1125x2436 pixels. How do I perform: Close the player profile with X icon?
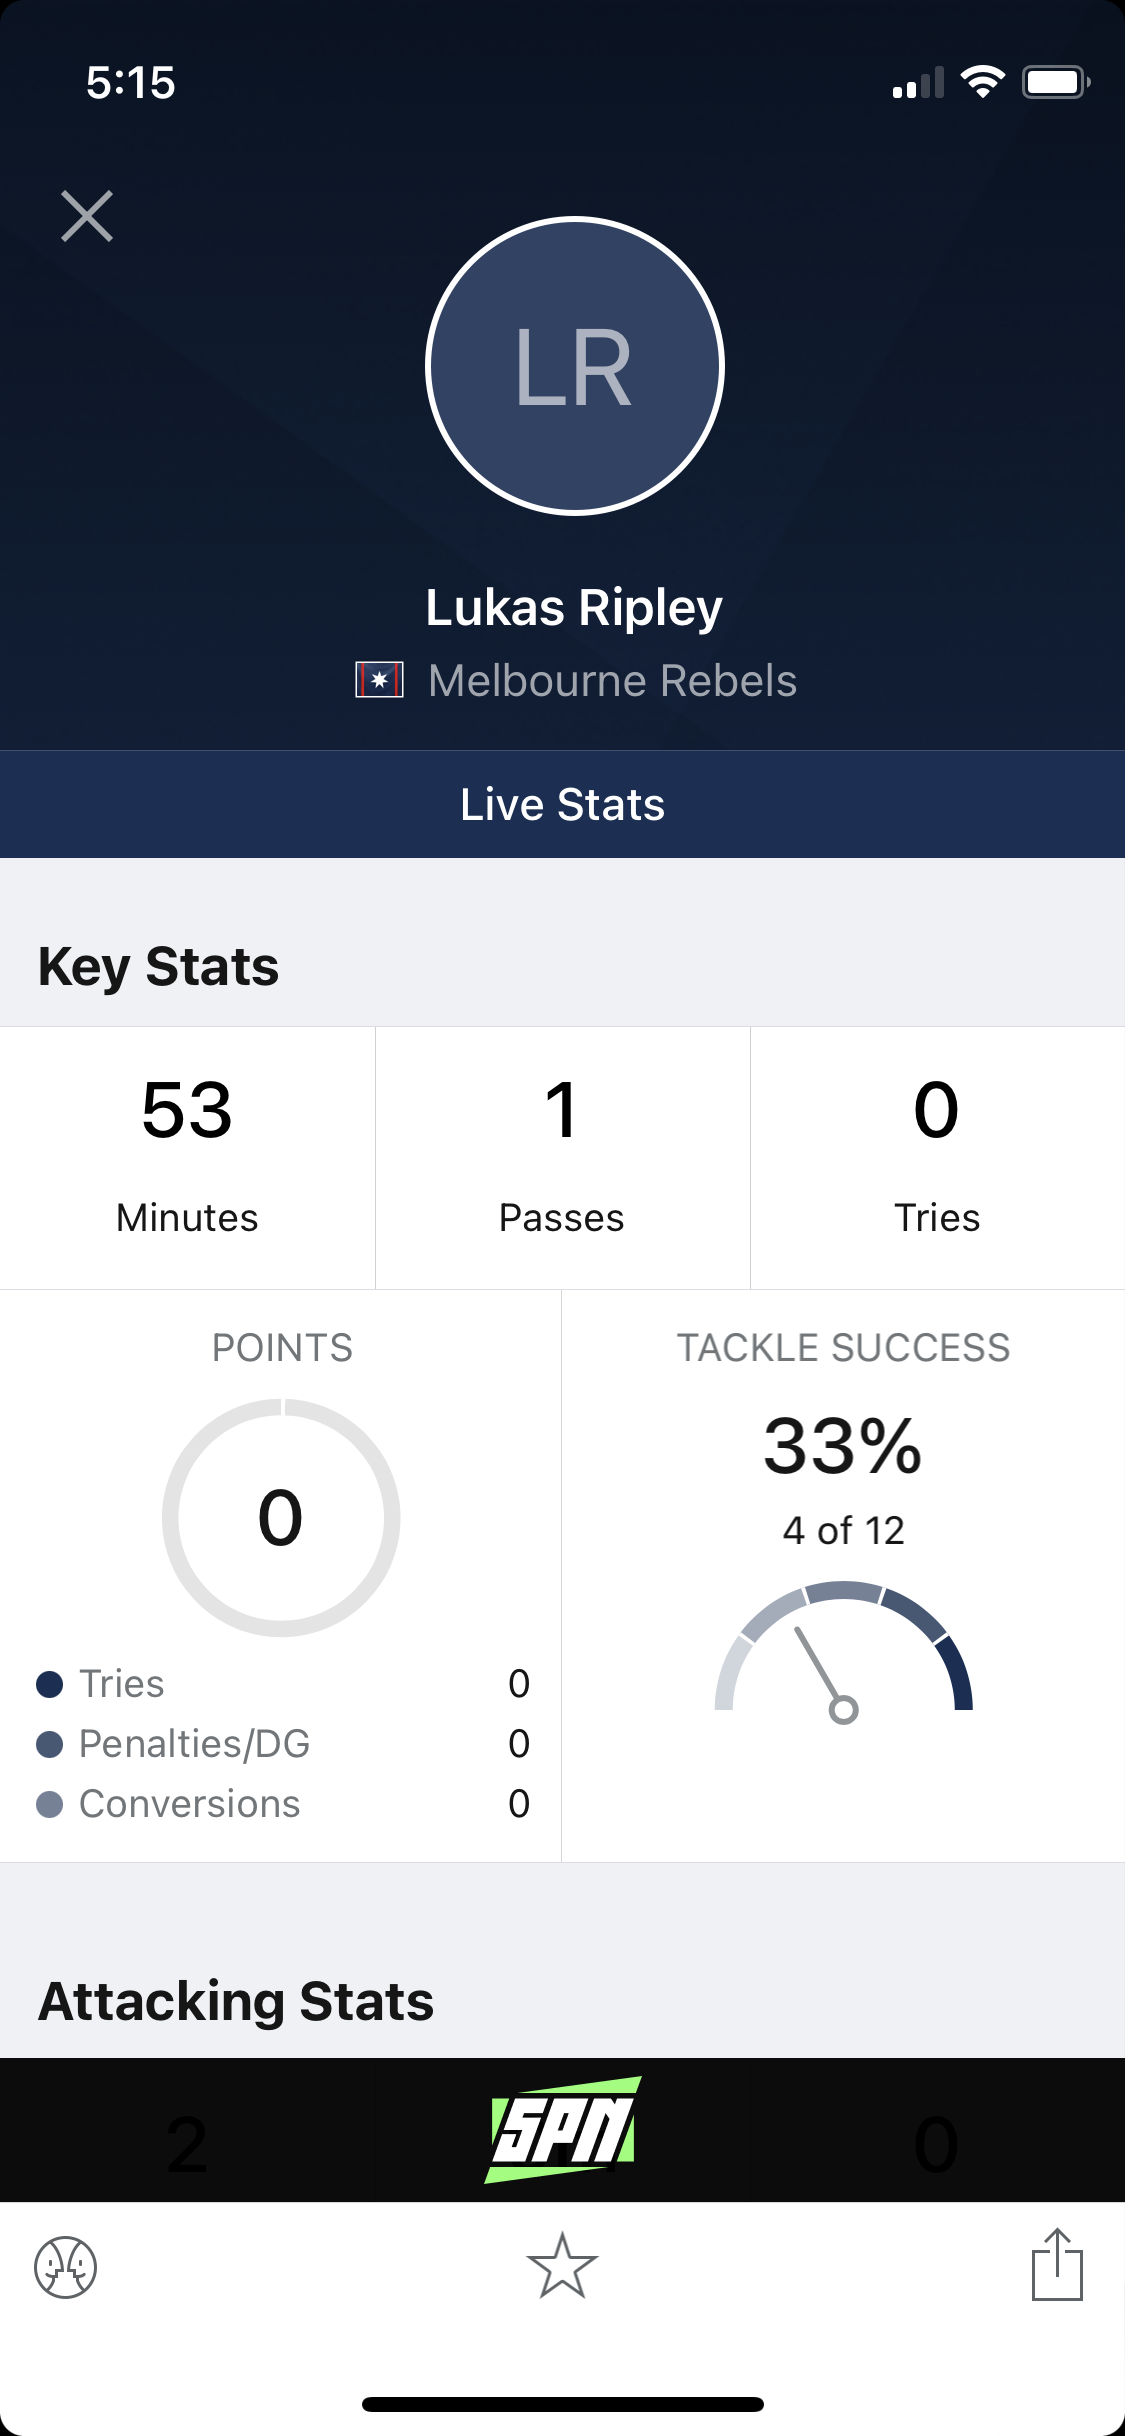coord(87,216)
